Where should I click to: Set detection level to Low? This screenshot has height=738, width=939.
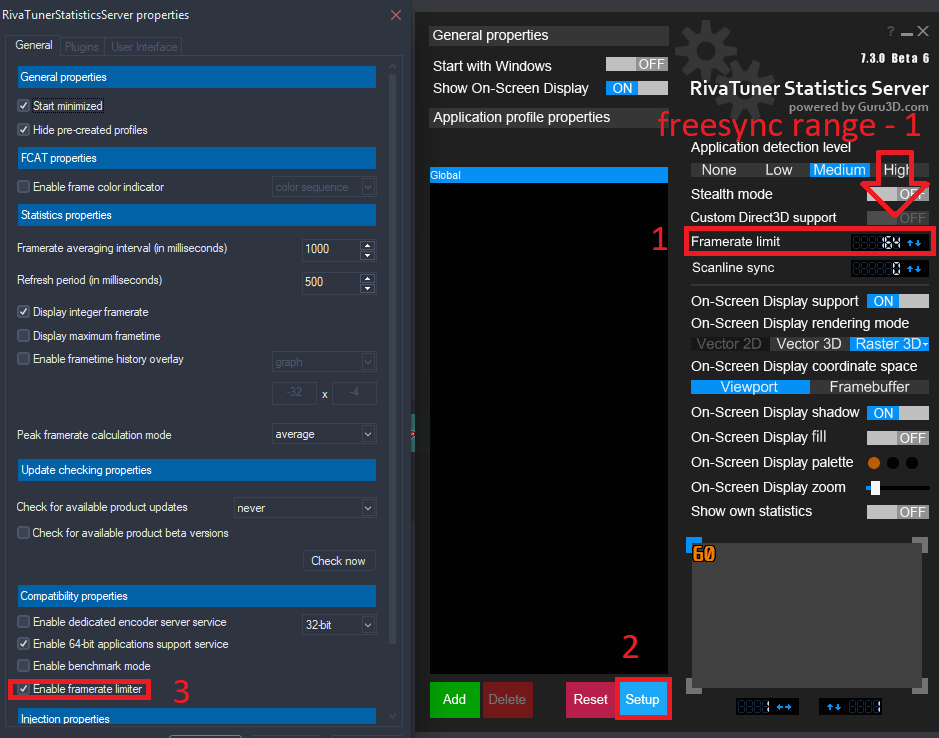pyautogui.click(x=779, y=170)
